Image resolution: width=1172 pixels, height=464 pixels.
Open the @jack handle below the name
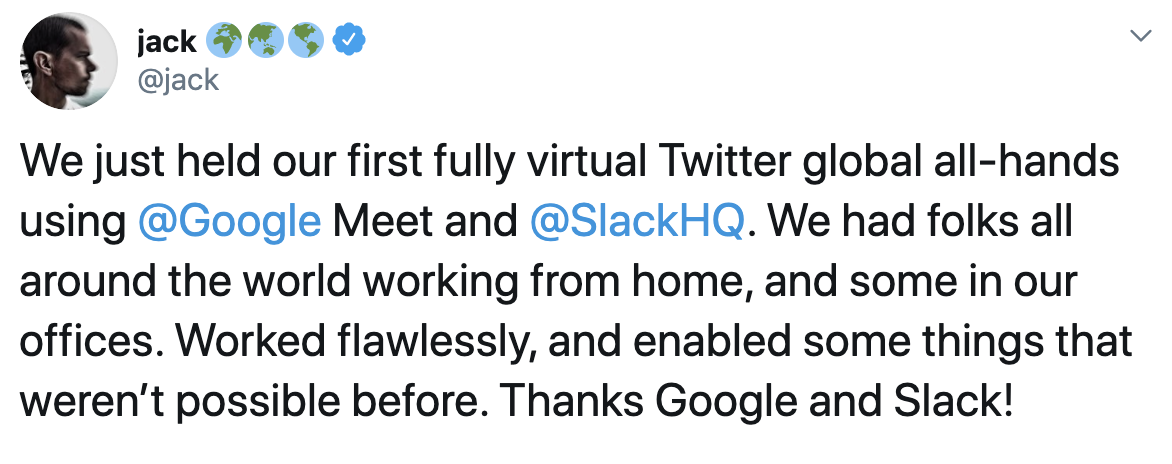(178, 79)
